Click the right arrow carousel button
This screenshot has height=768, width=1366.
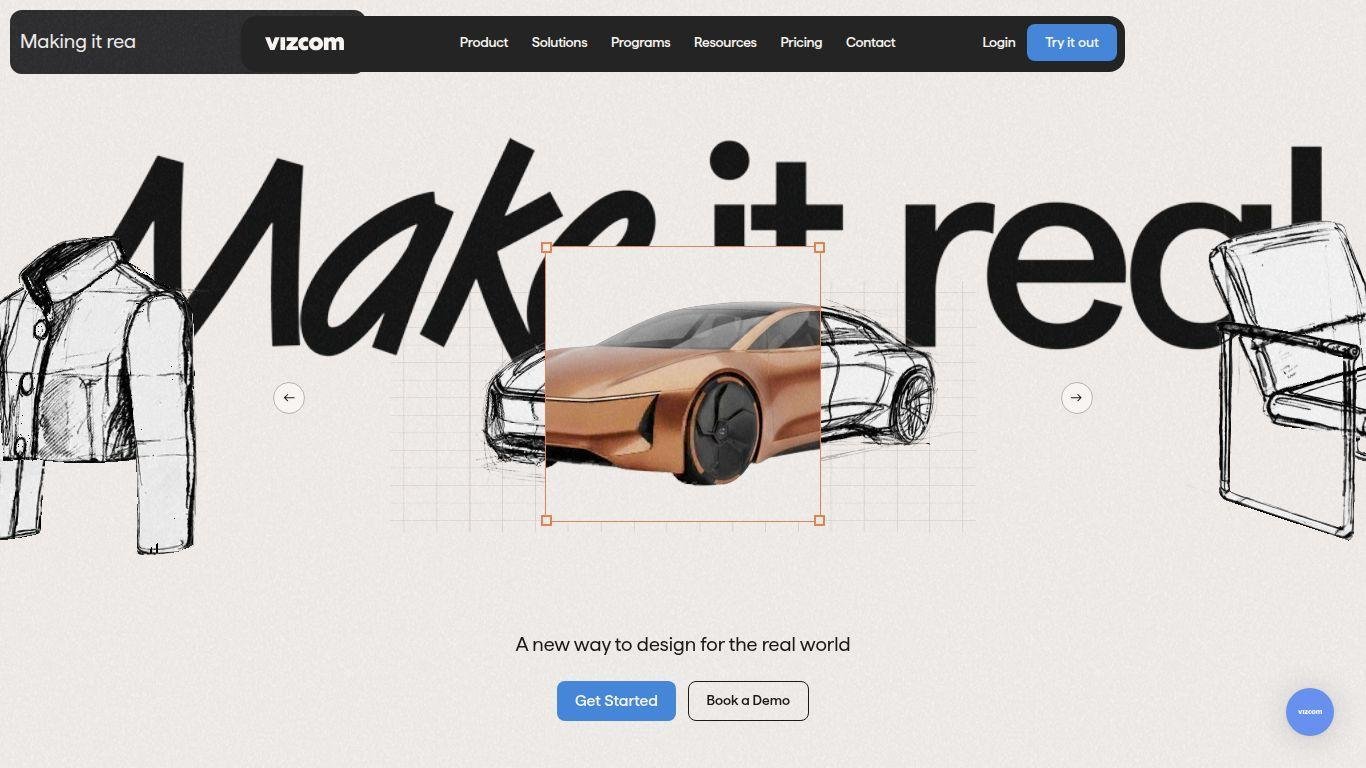[x=1076, y=398]
